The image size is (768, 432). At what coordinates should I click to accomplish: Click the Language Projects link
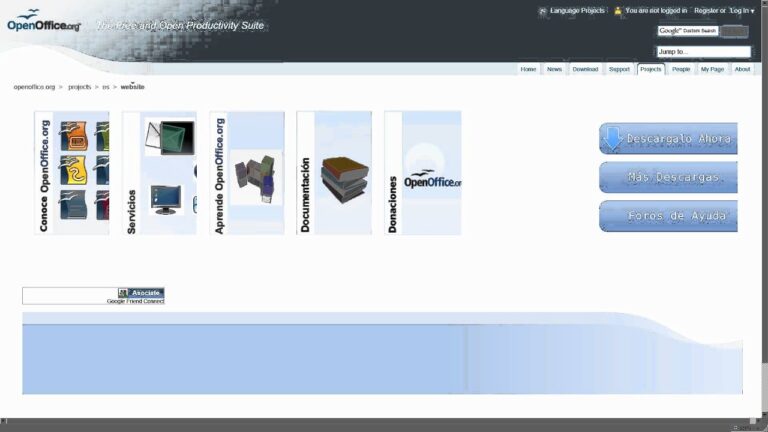pyautogui.click(x=577, y=11)
